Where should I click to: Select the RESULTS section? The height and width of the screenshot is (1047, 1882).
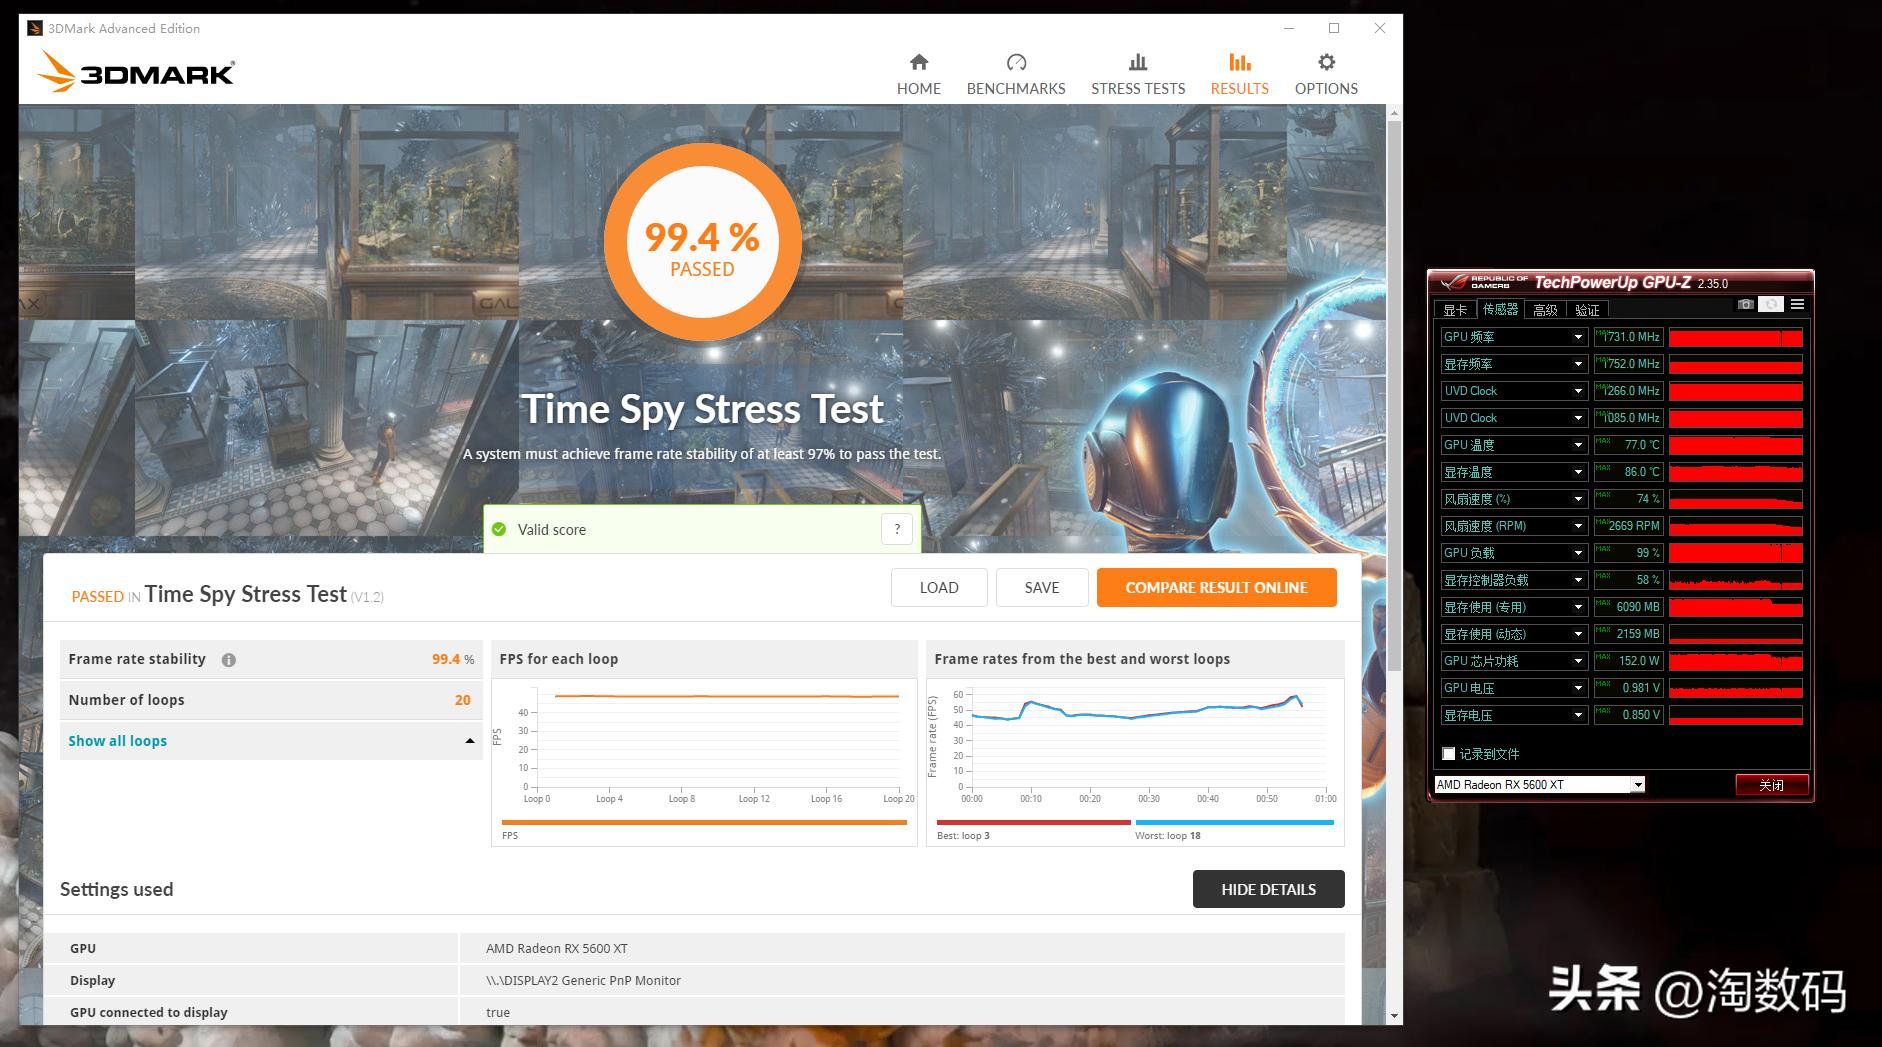[1240, 75]
